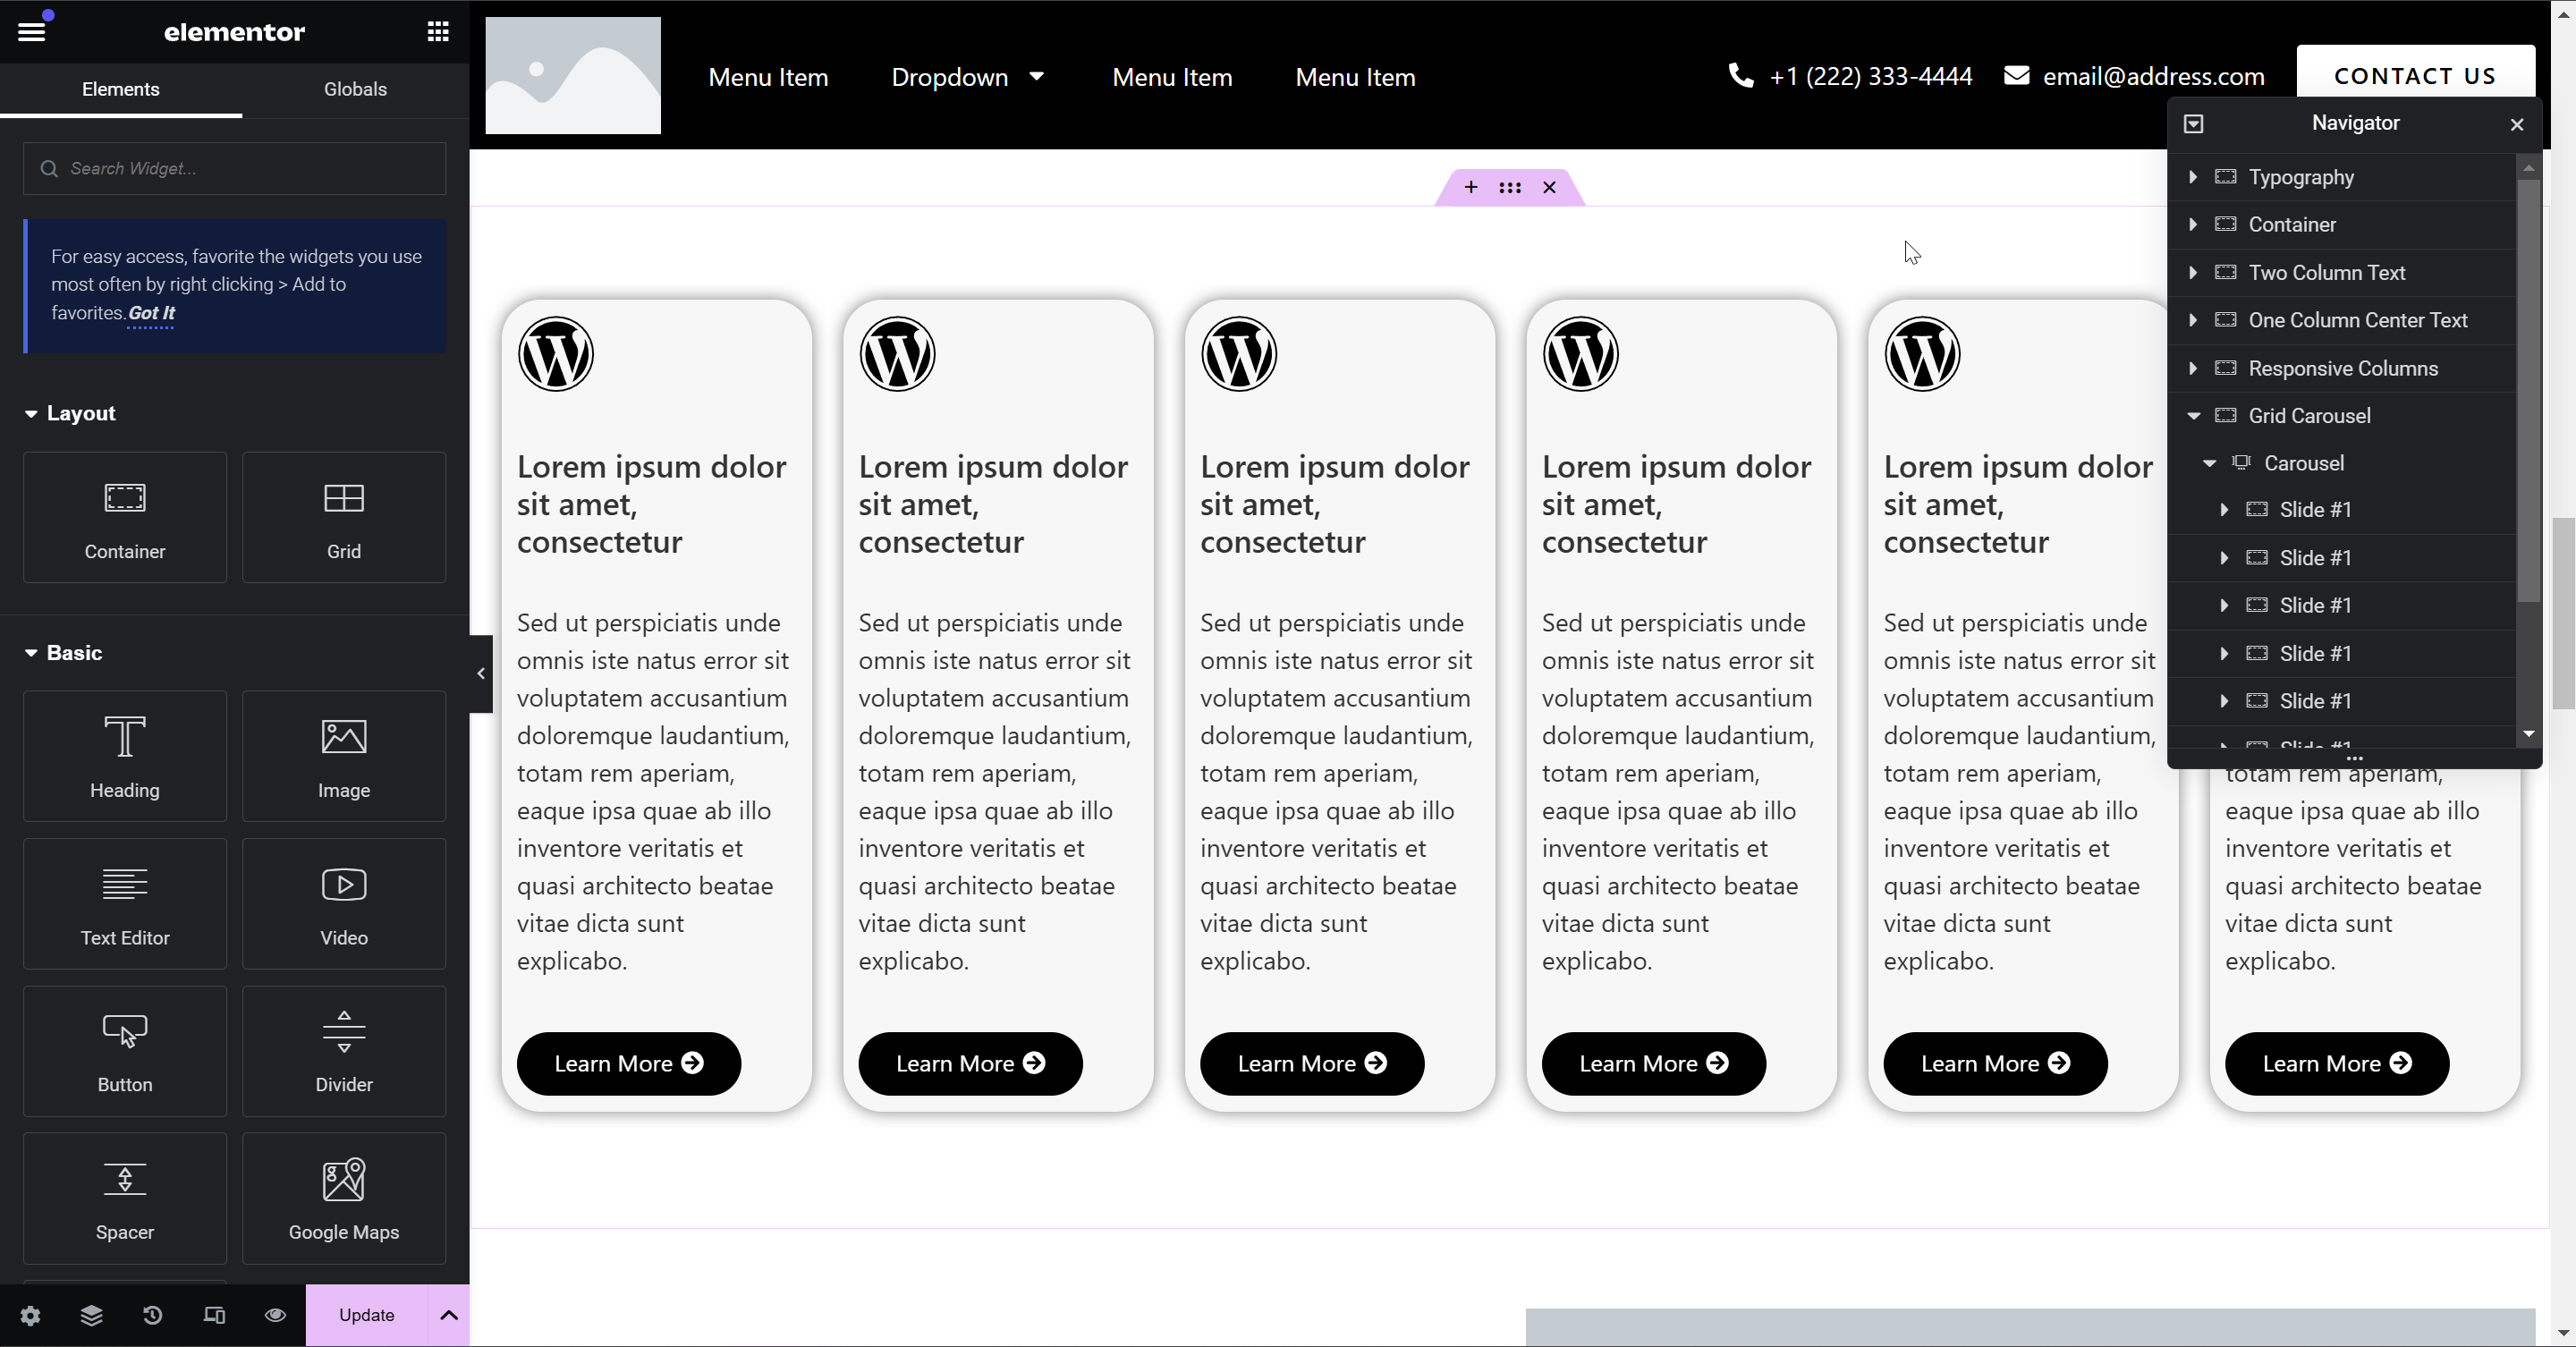Open the Navigator layers icon

91,1315
